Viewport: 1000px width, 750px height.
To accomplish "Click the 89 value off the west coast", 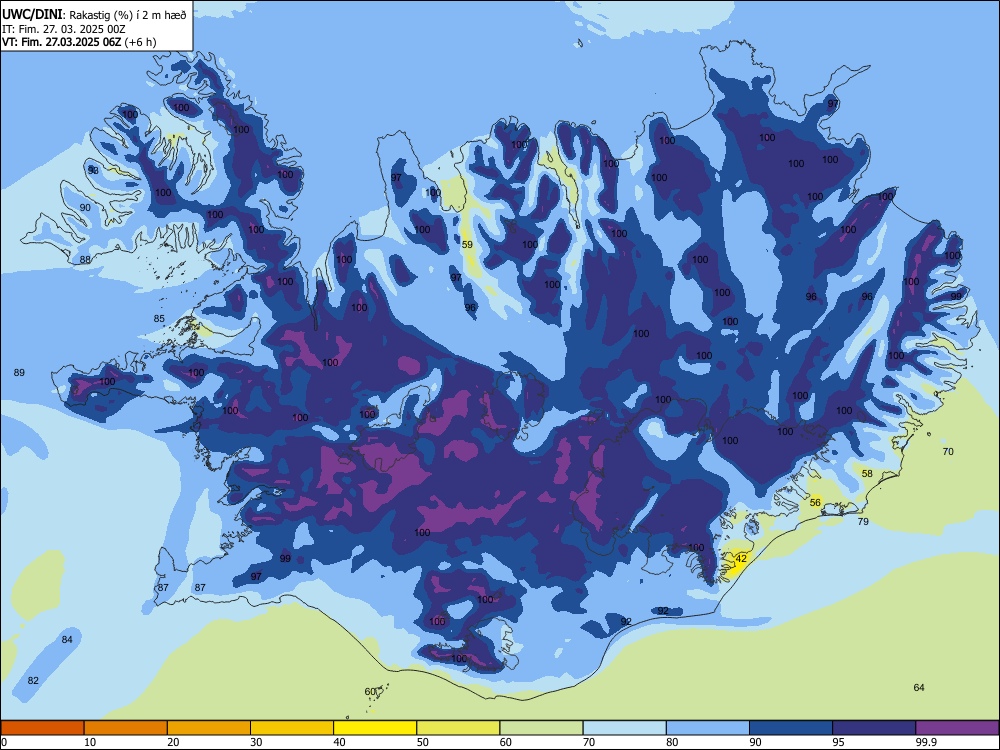I will [x=19, y=372].
